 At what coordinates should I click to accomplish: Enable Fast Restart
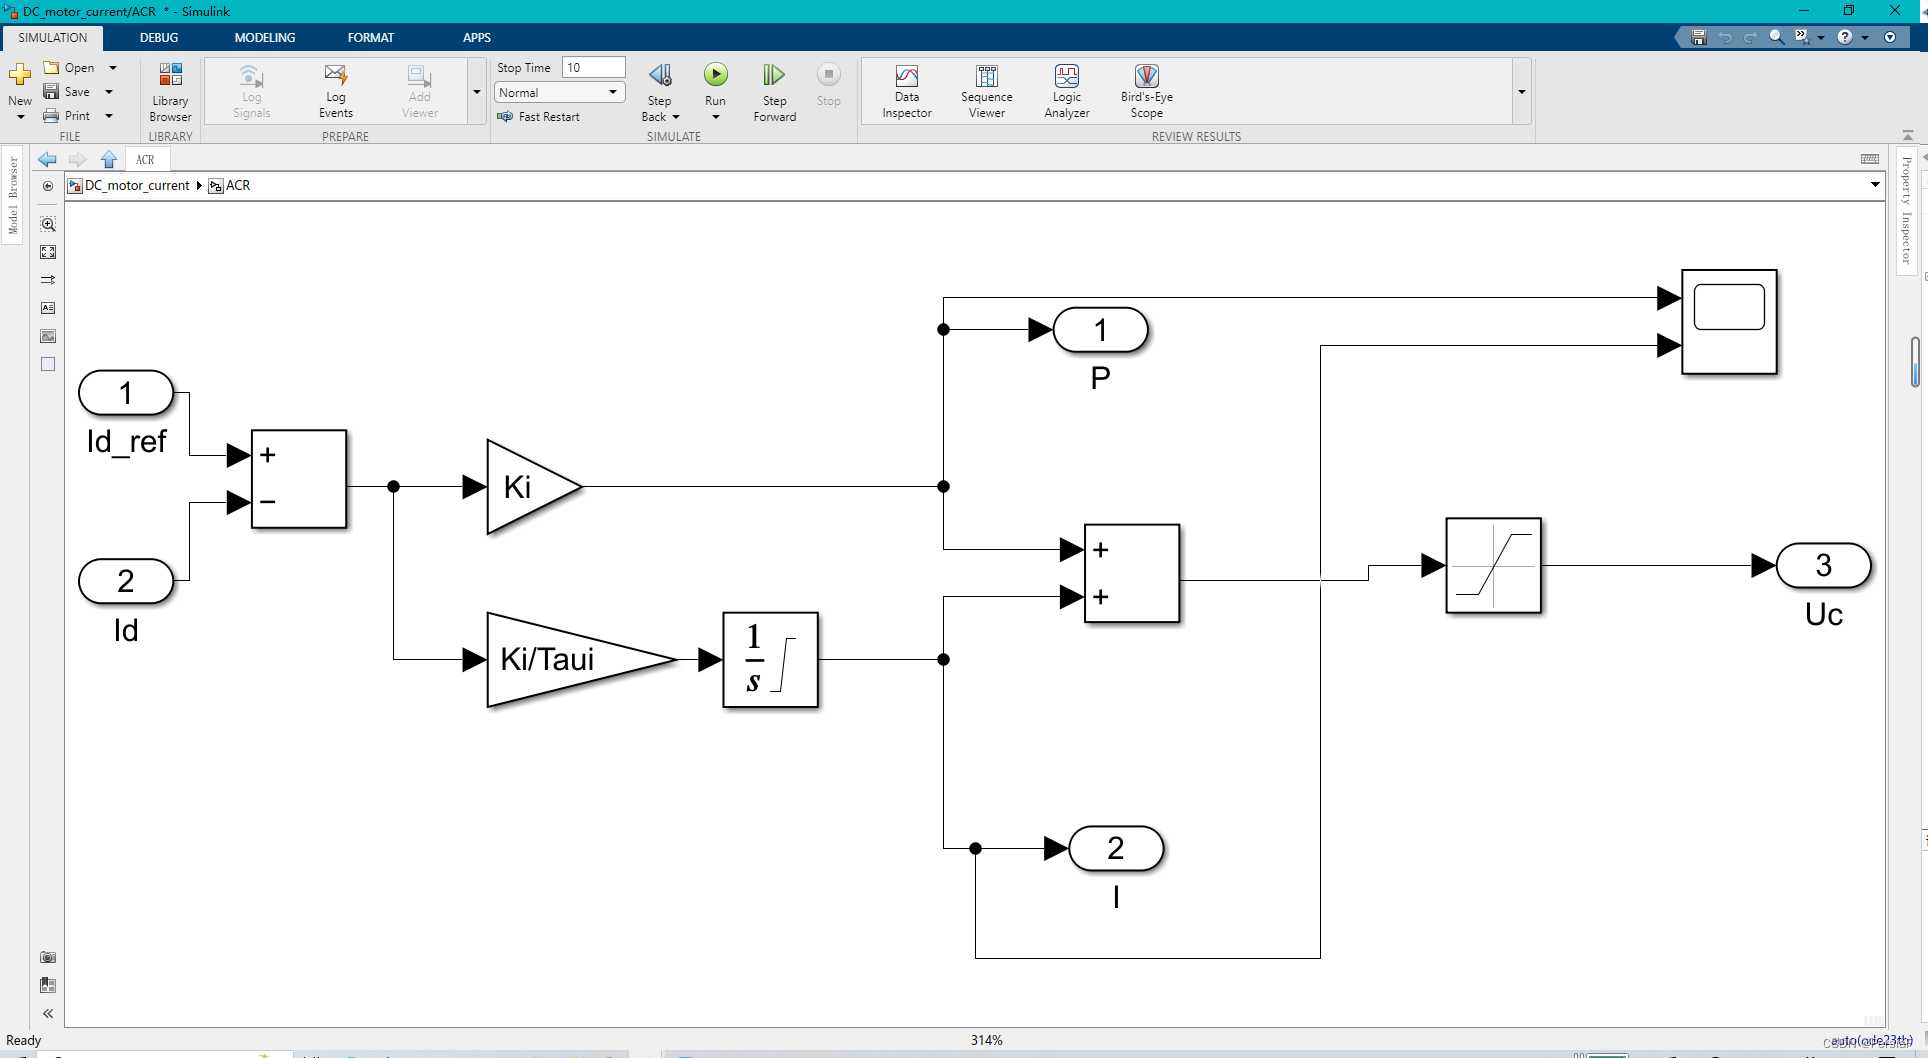(x=540, y=116)
